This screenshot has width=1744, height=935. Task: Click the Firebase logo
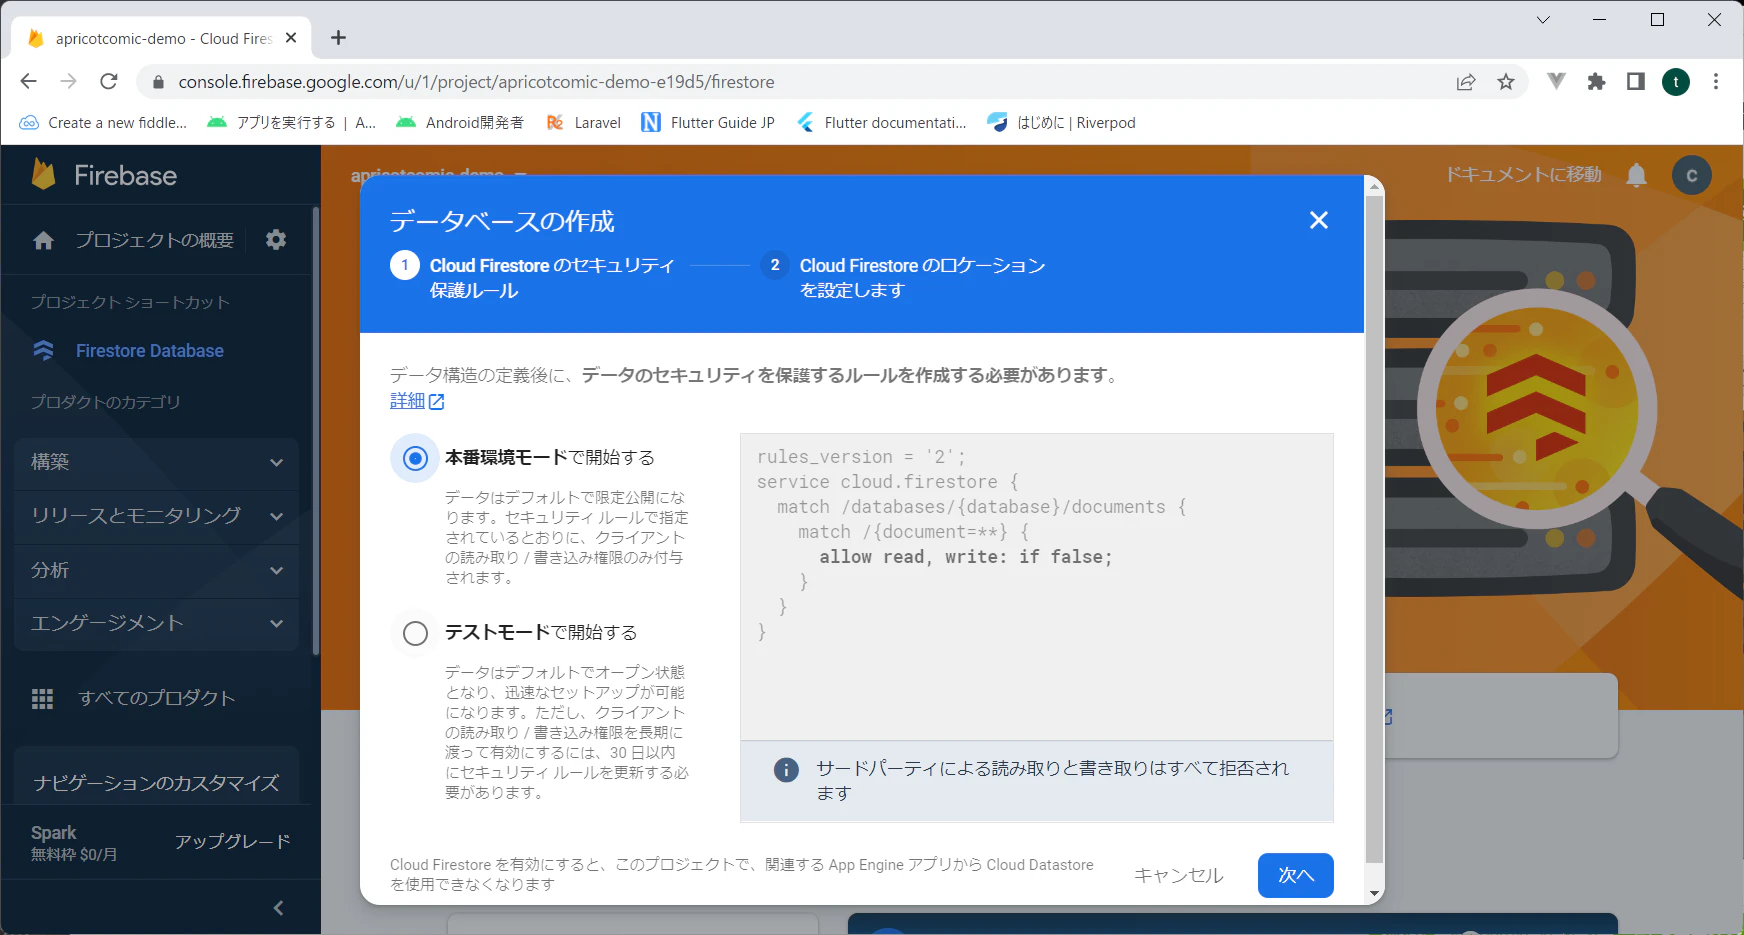click(104, 175)
